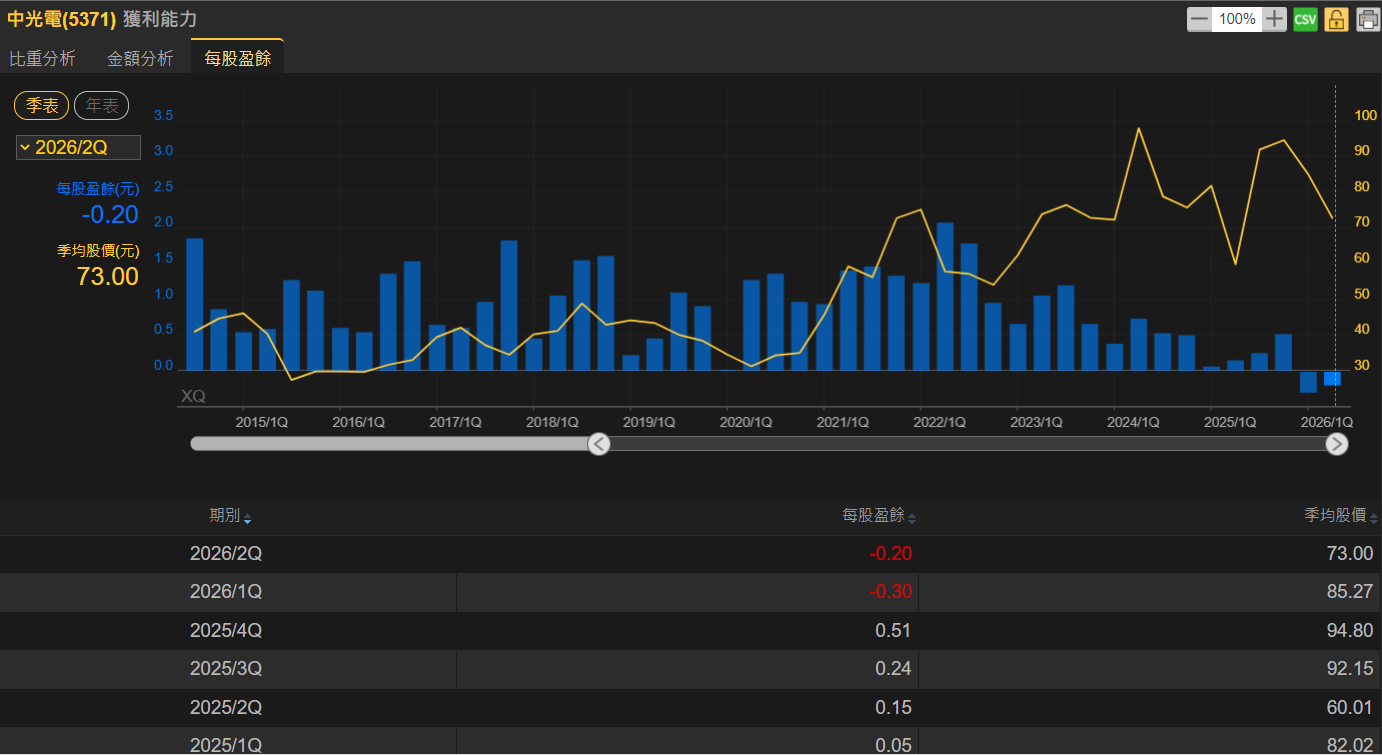Switch to the 金額分析 tab
Viewport: 1382px width, 755px height.
pos(140,59)
